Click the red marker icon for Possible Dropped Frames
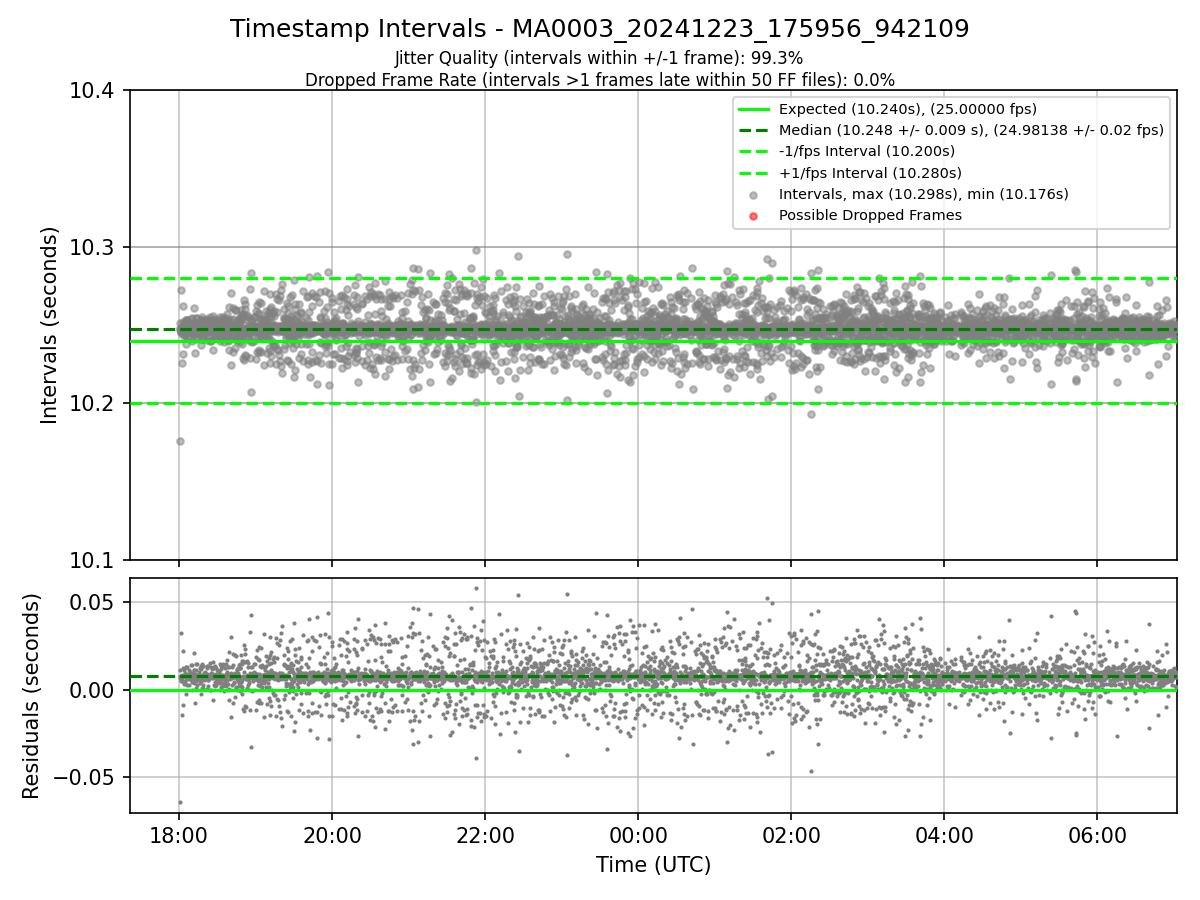The height and width of the screenshot is (900, 1200). pyautogui.click(x=754, y=216)
